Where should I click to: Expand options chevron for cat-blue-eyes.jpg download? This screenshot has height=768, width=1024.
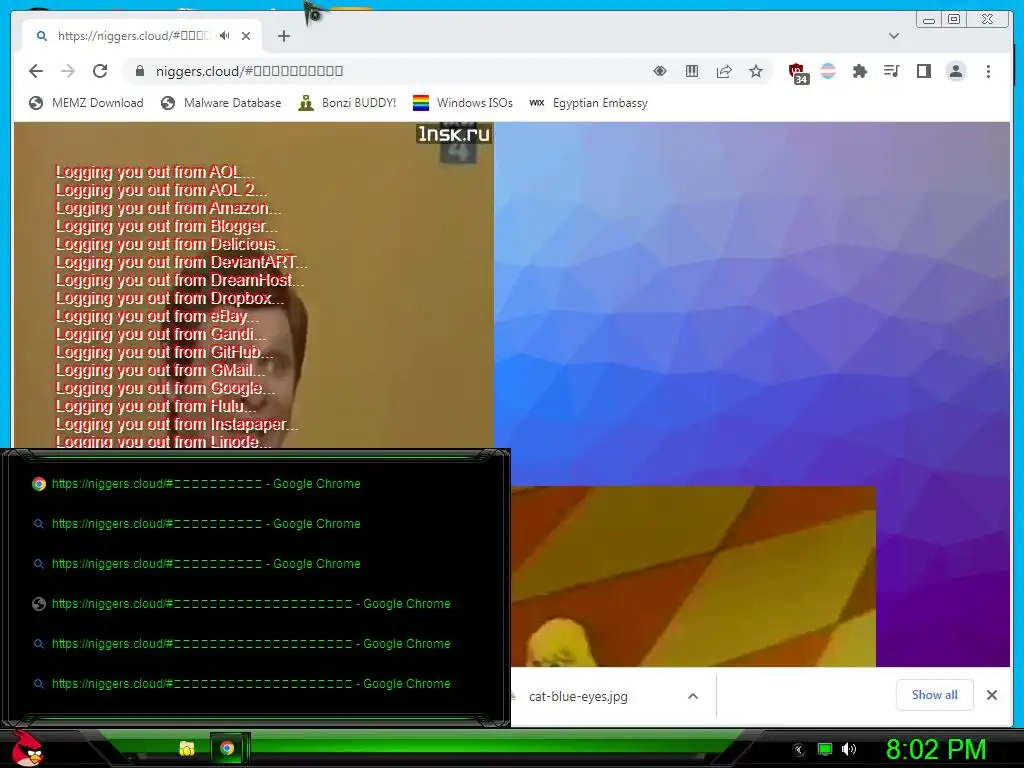click(x=693, y=697)
